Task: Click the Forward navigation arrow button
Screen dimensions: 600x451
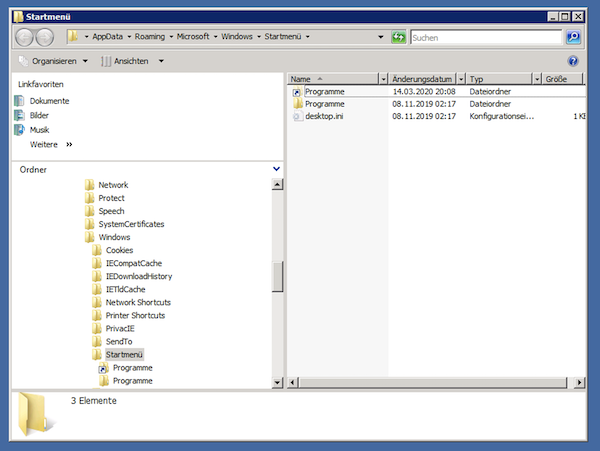Action: (48, 38)
